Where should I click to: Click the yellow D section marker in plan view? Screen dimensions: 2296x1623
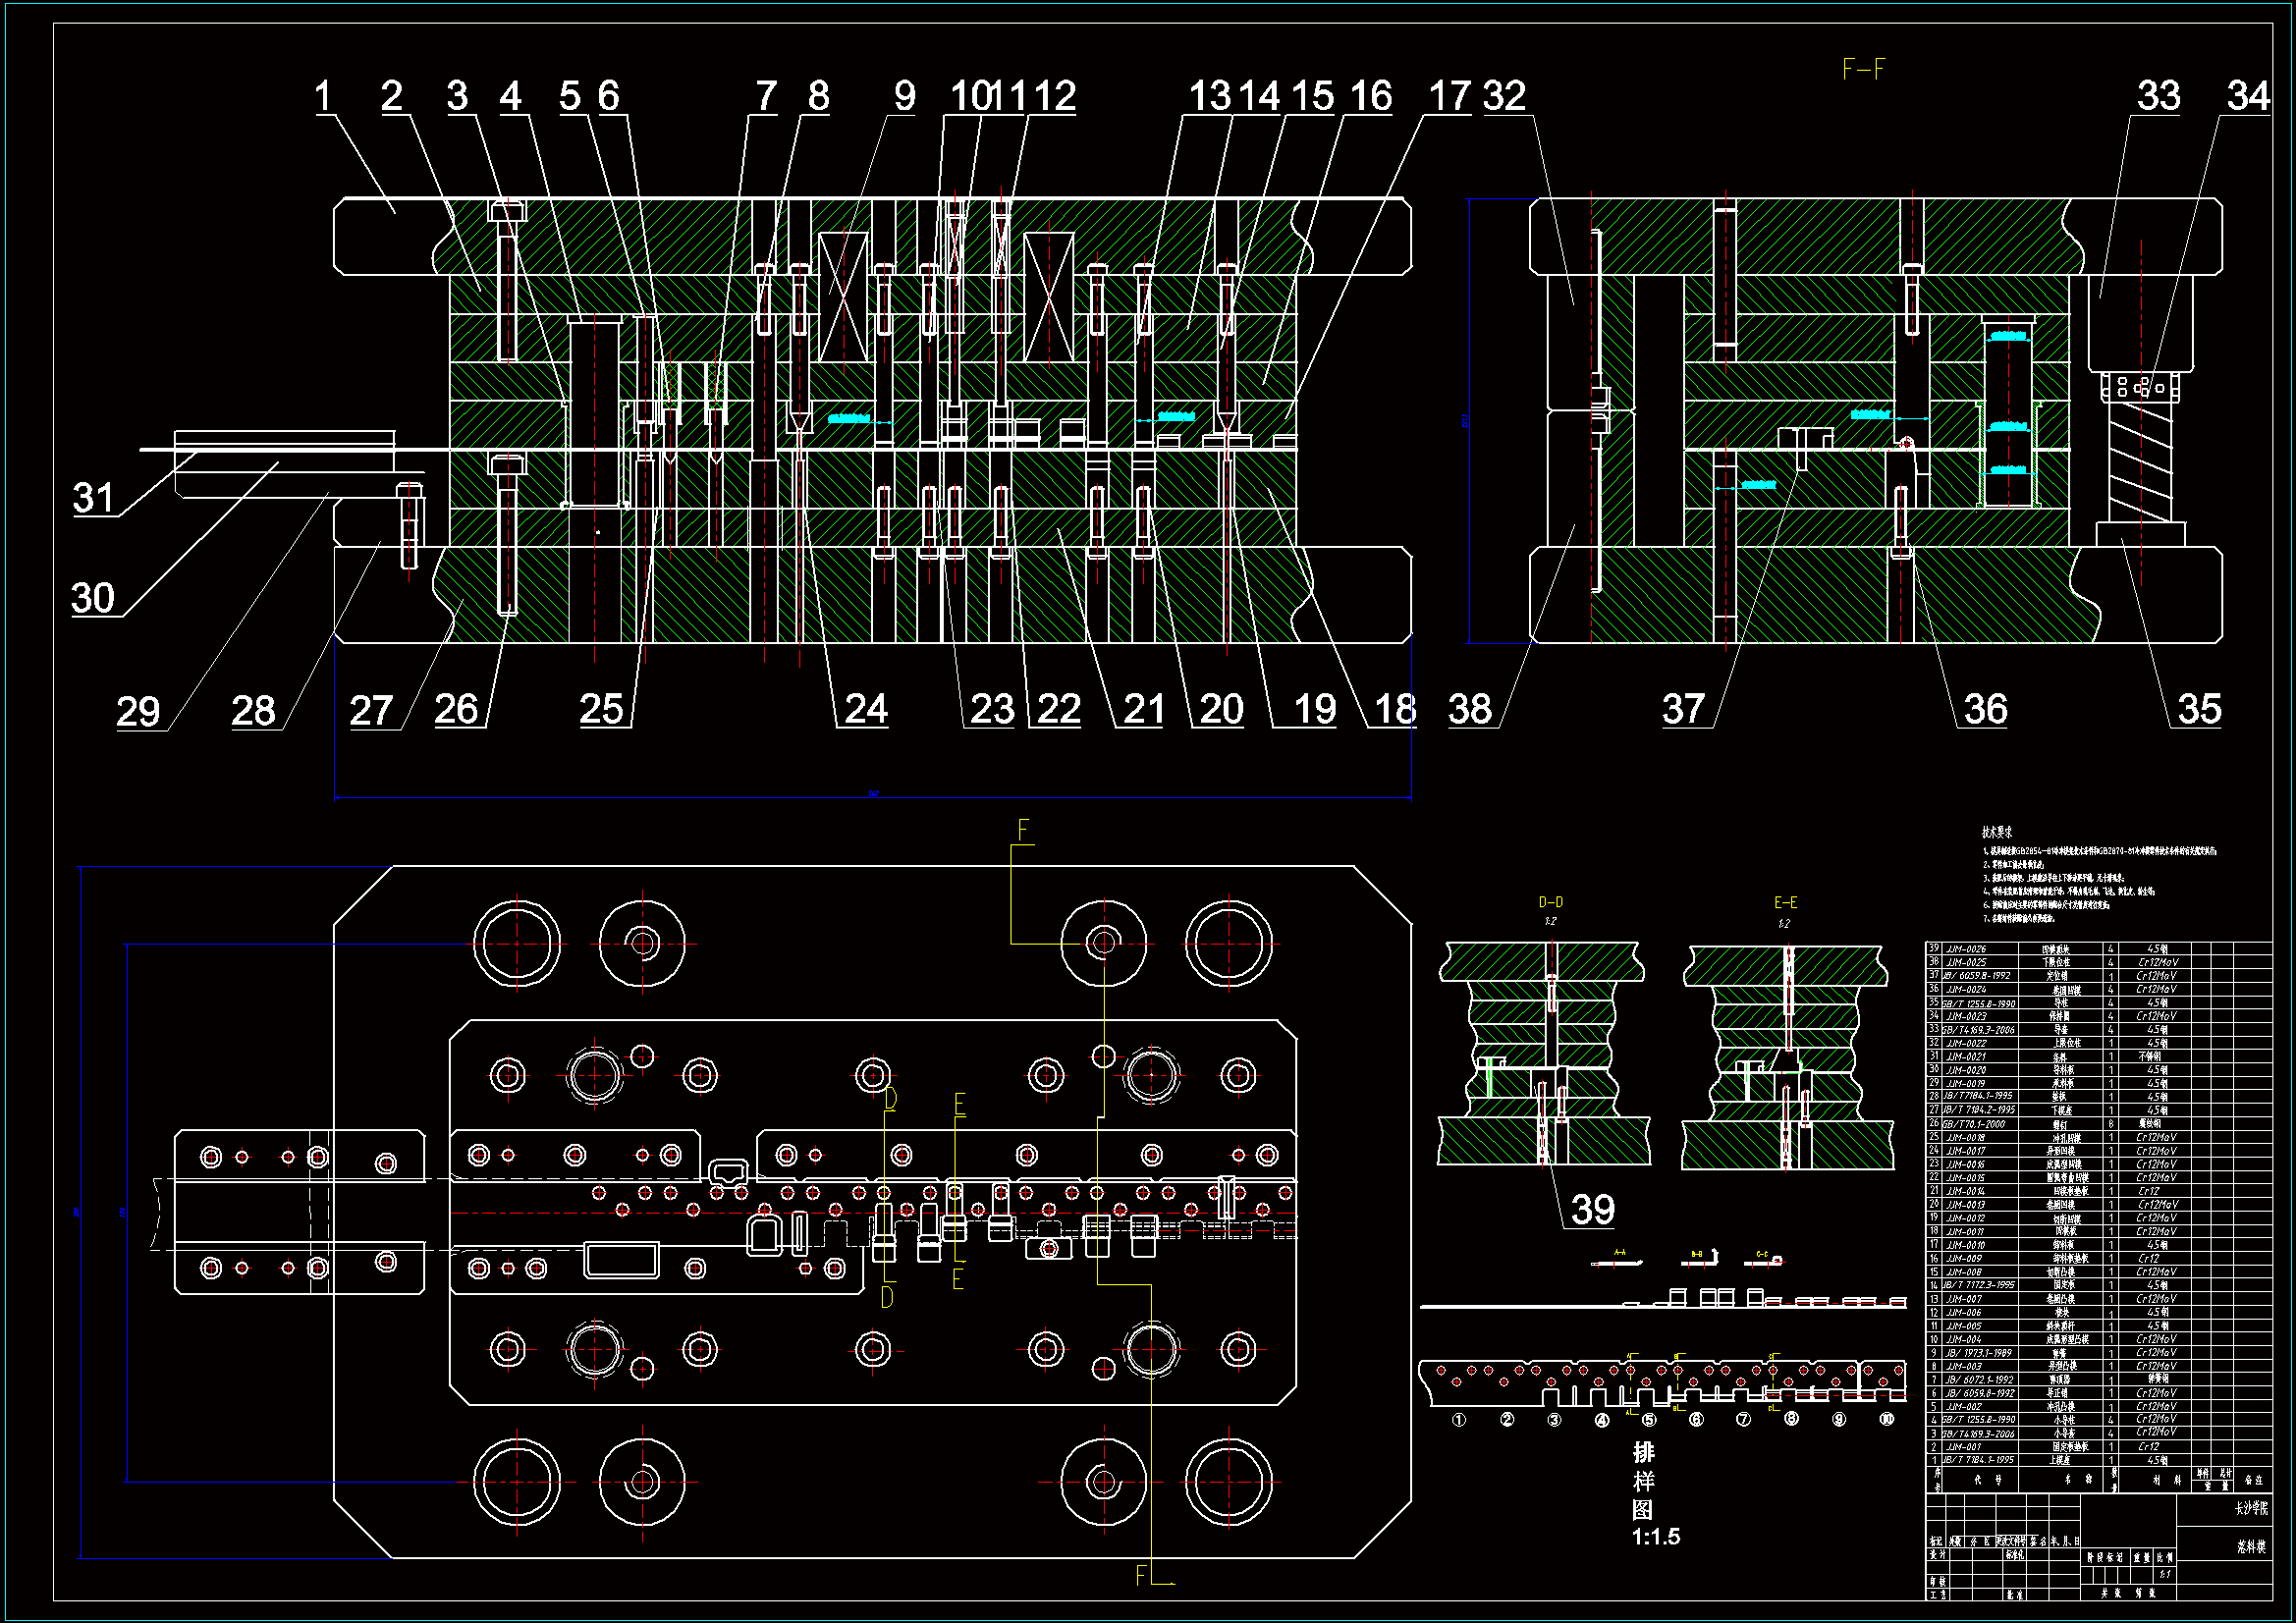point(890,1100)
